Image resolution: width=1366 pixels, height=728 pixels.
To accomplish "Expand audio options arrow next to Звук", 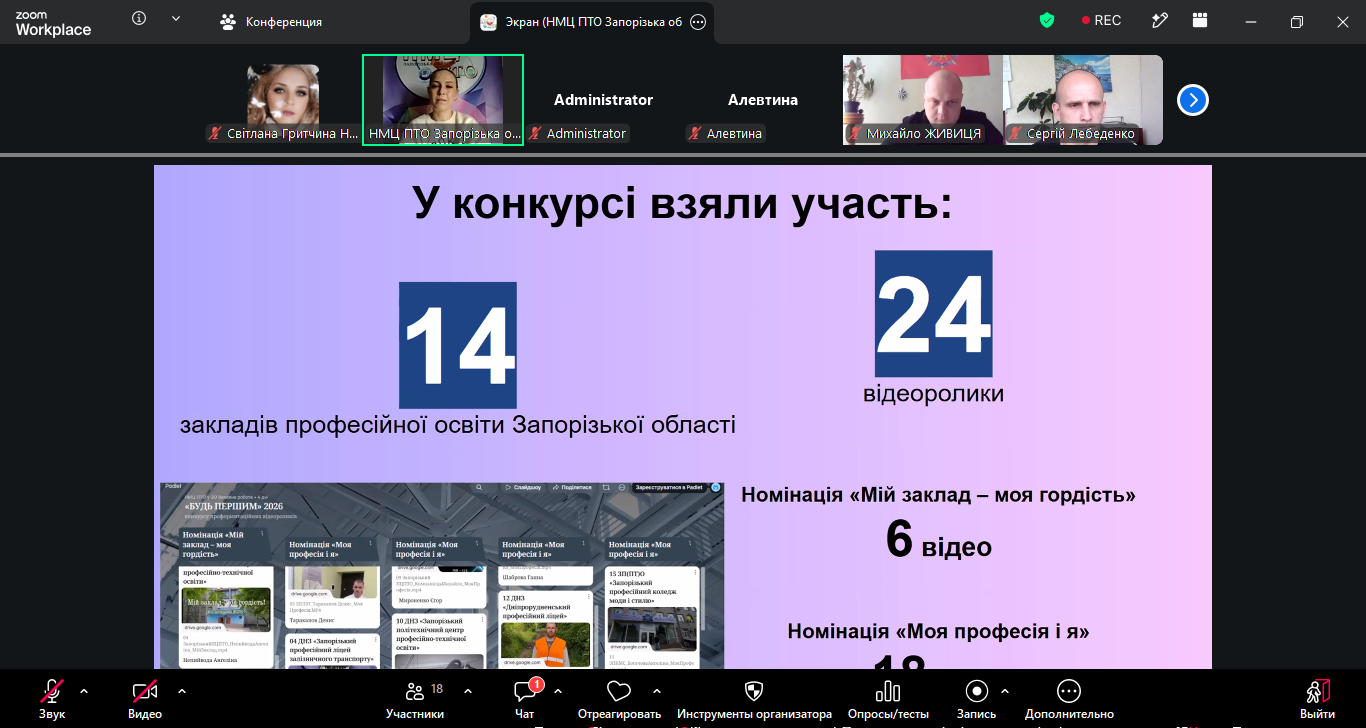I will coord(84,691).
